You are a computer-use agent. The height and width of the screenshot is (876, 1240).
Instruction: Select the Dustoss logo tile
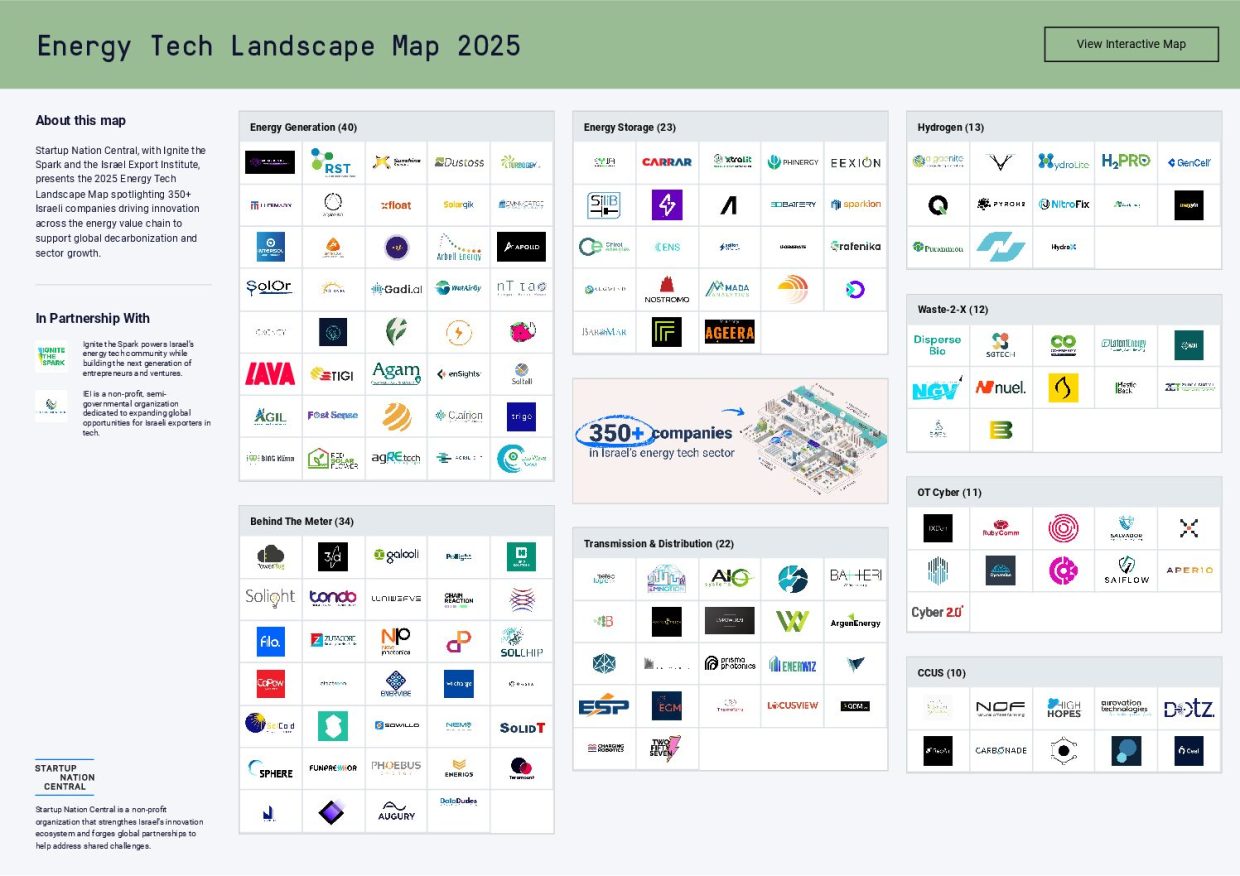459,162
